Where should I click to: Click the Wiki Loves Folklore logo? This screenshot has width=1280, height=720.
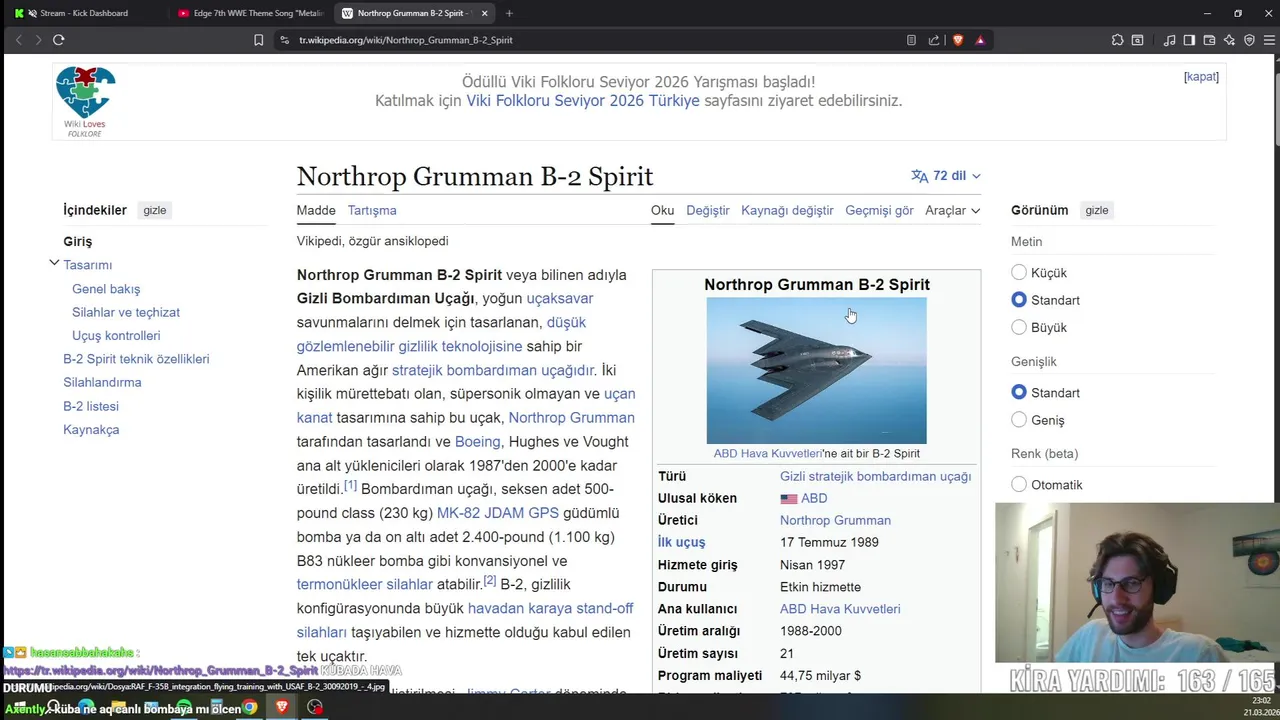click(85, 101)
